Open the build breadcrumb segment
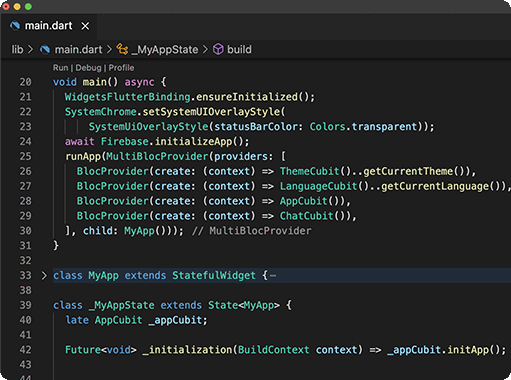The width and height of the screenshot is (511, 380). pyautogui.click(x=239, y=50)
